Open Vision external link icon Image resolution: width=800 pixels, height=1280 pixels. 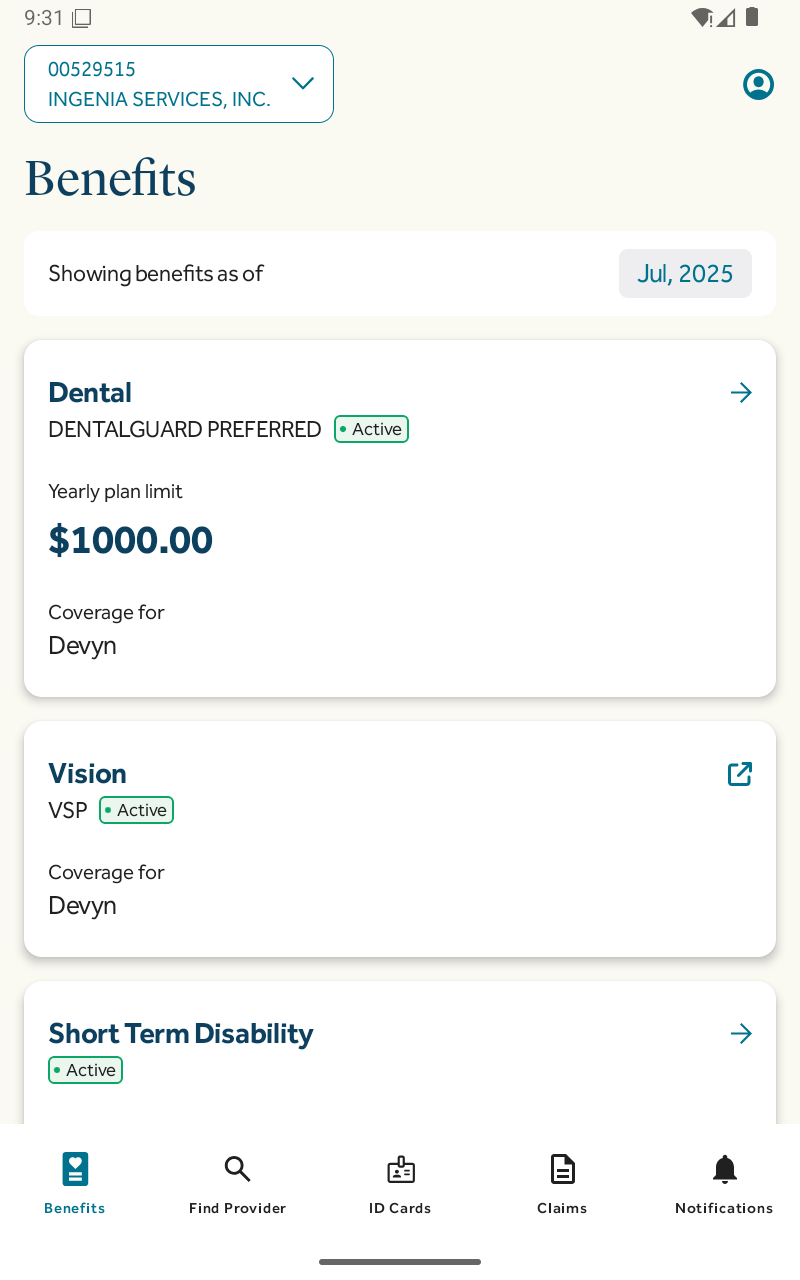coord(740,774)
